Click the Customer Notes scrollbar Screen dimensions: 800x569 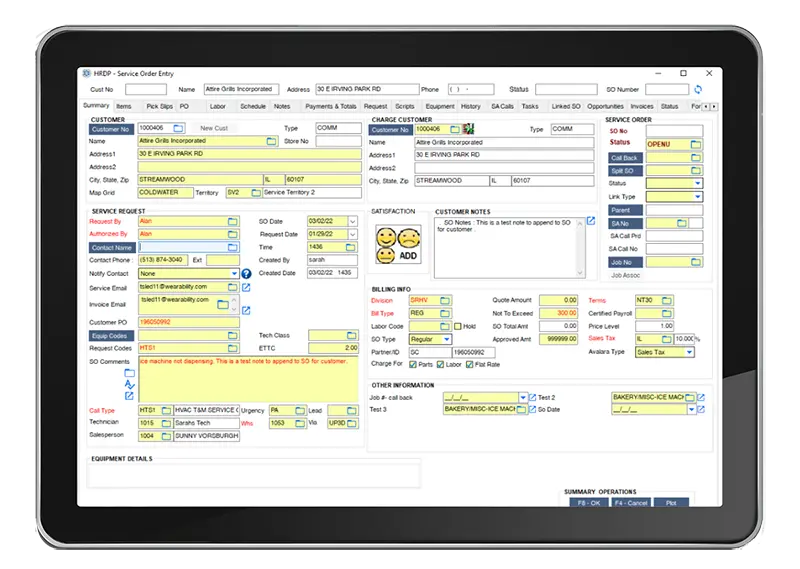pos(580,248)
